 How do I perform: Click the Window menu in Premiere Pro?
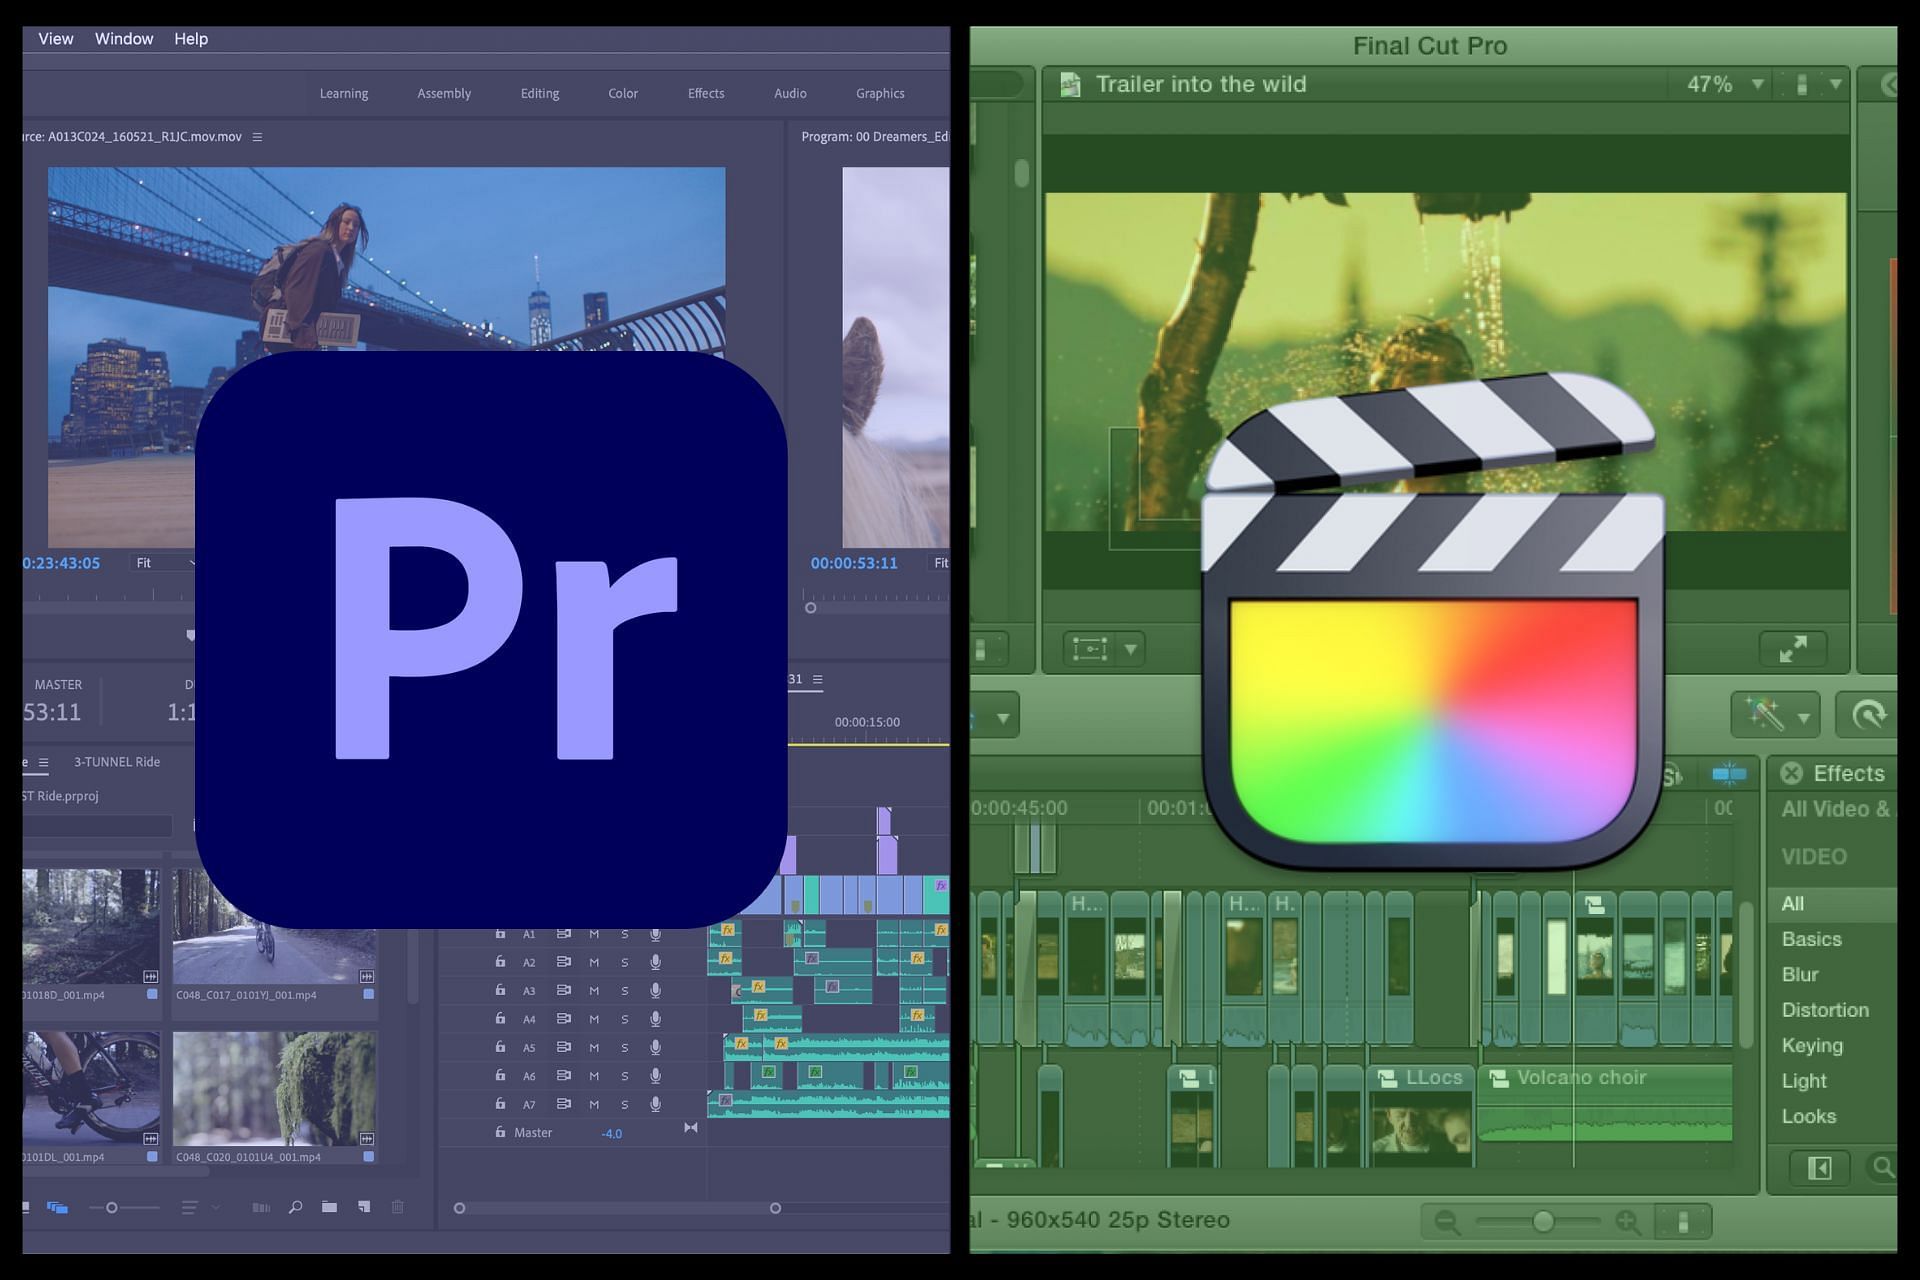coord(123,37)
